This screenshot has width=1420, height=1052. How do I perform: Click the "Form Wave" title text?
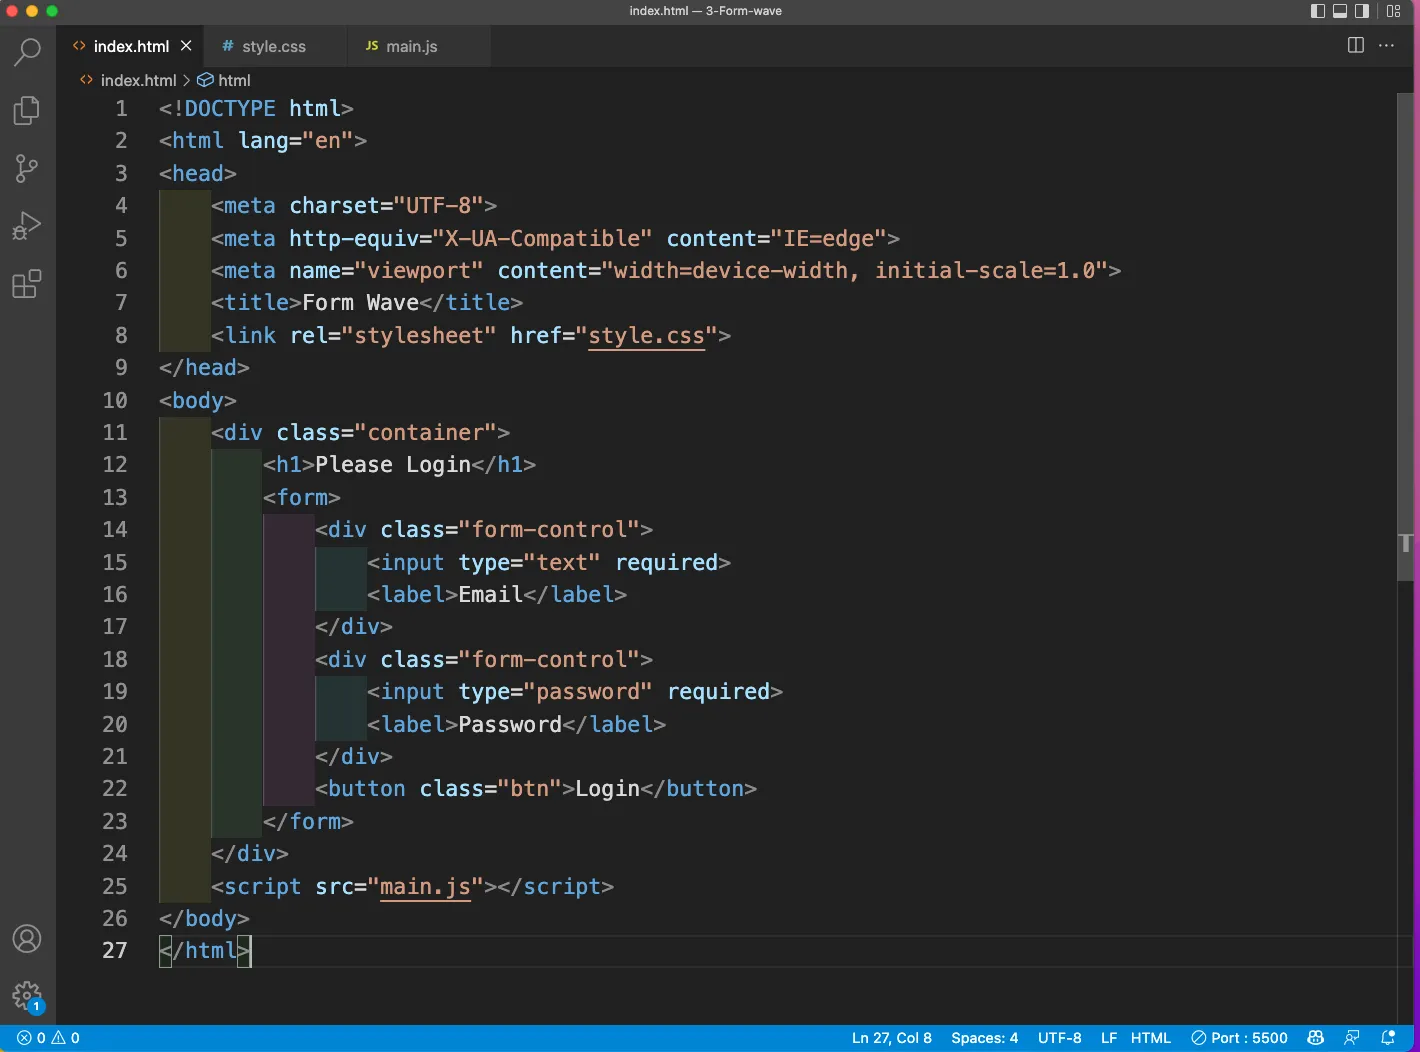coord(360,302)
